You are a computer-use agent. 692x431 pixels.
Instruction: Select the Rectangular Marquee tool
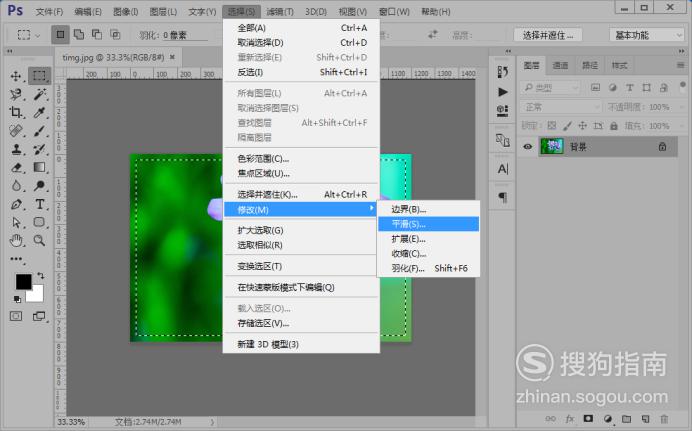click(39, 76)
